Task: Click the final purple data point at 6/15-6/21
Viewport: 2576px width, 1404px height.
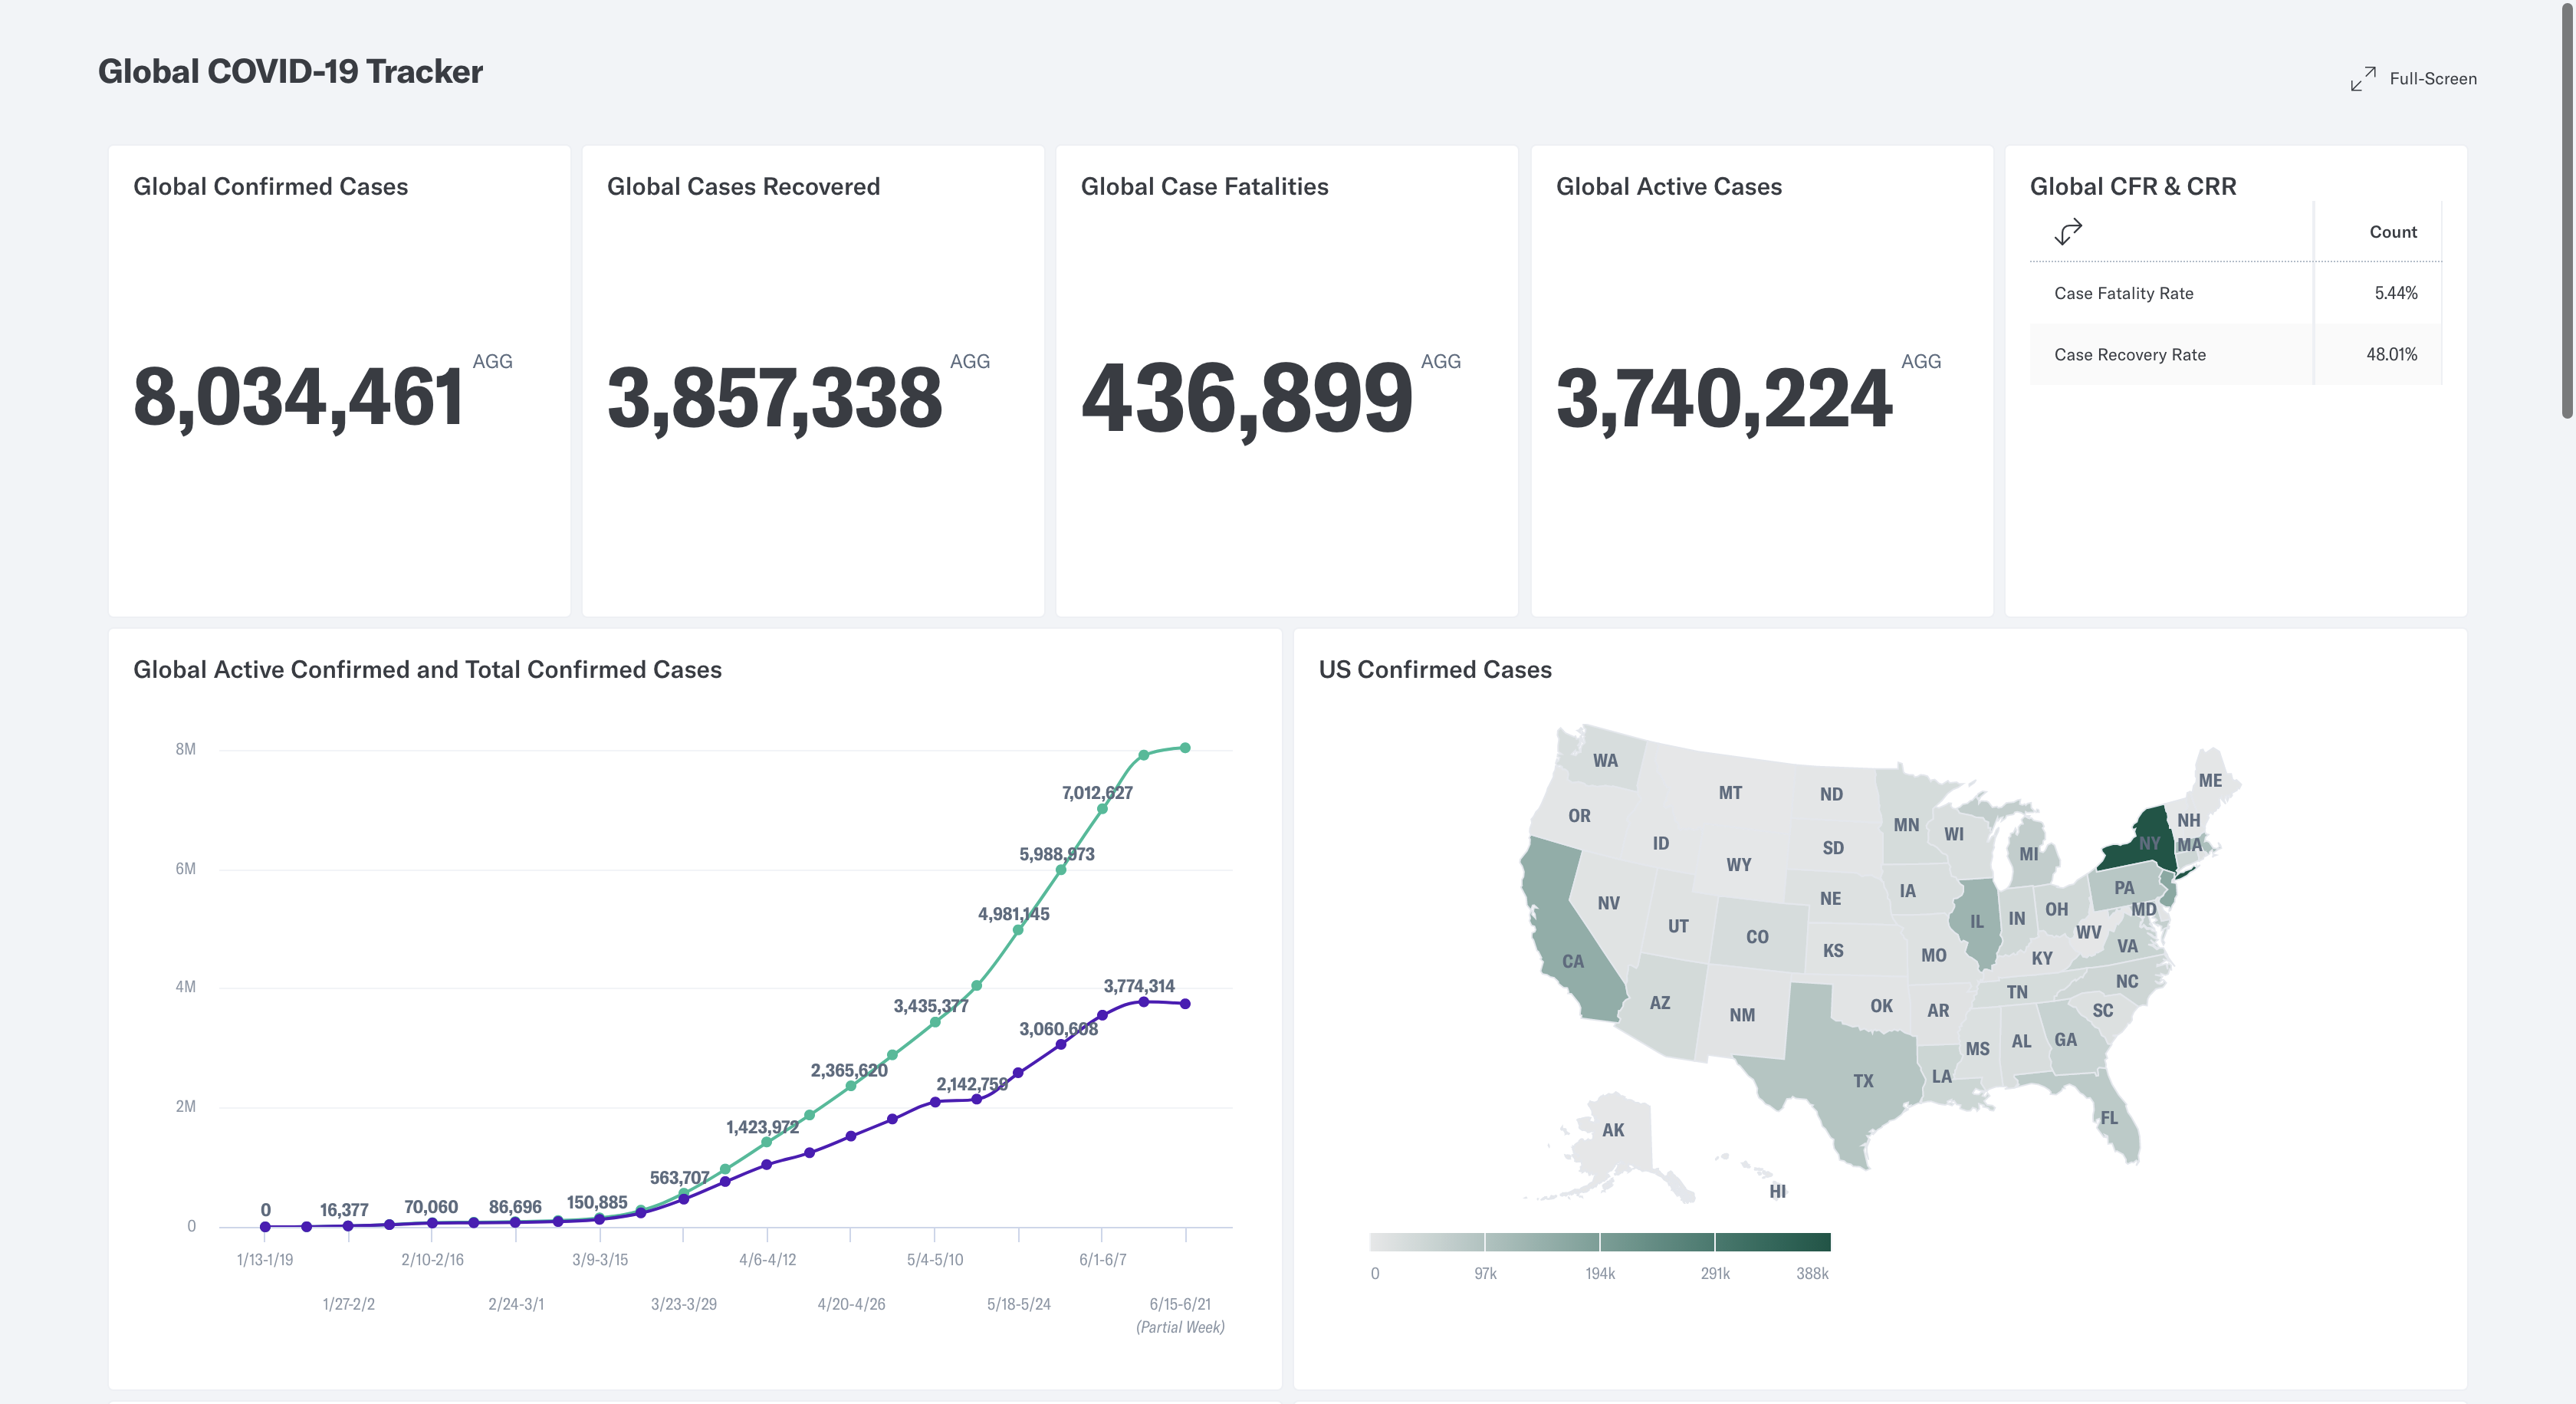Action: [x=1185, y=1004]
